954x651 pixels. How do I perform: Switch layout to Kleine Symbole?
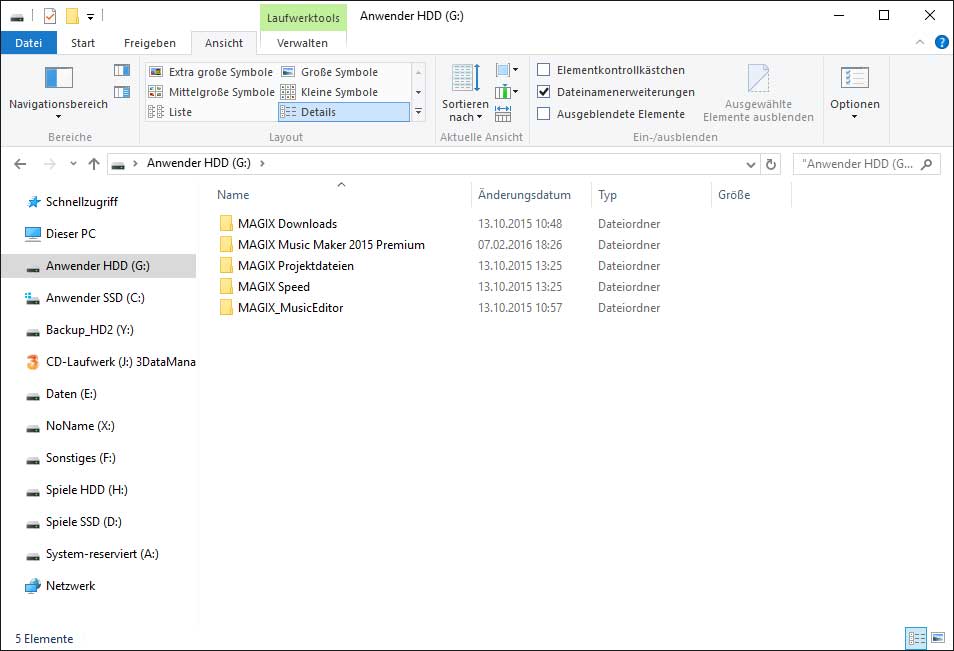click(x=330, y=92)
